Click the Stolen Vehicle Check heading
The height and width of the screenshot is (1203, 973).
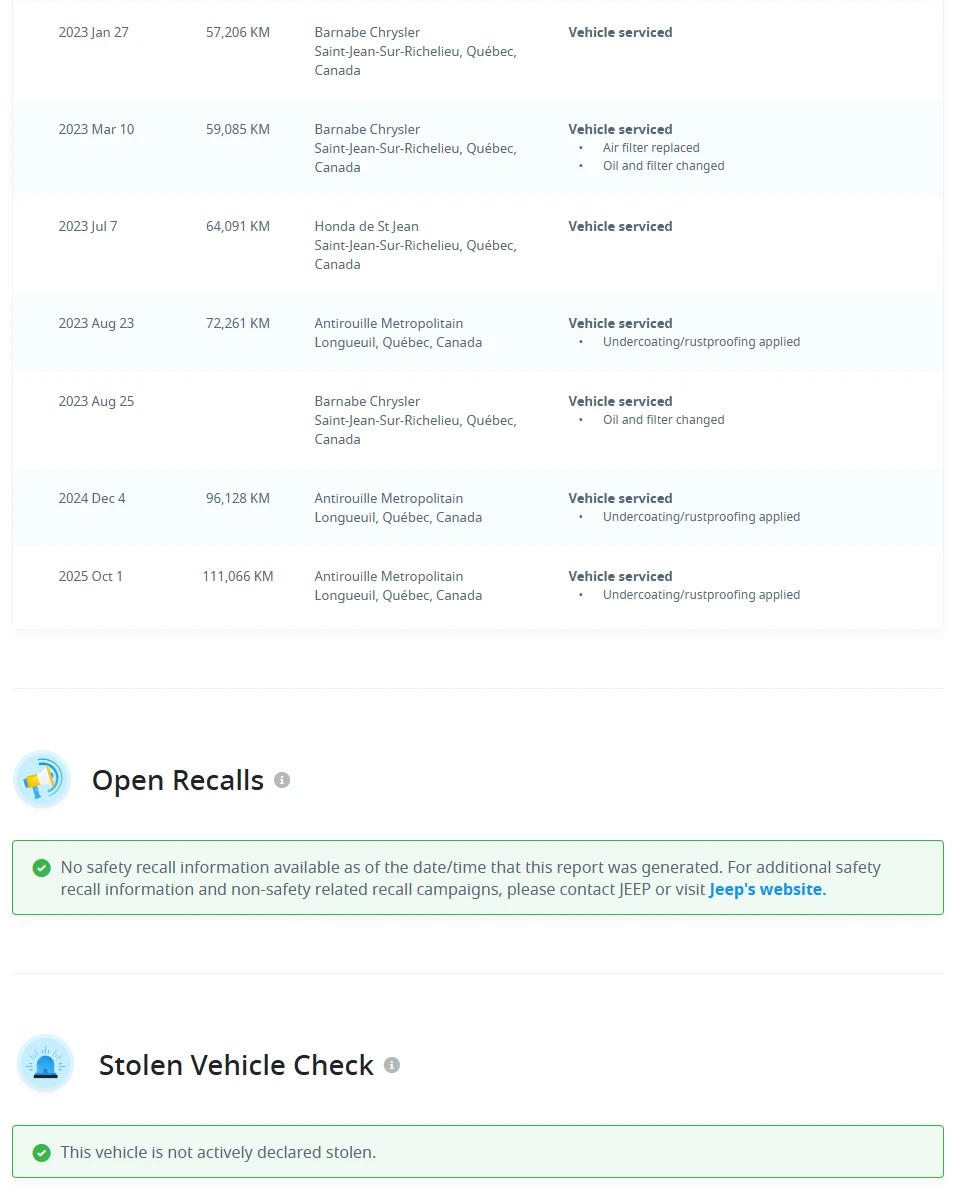pyautogui.click(x=236, y=1065)
